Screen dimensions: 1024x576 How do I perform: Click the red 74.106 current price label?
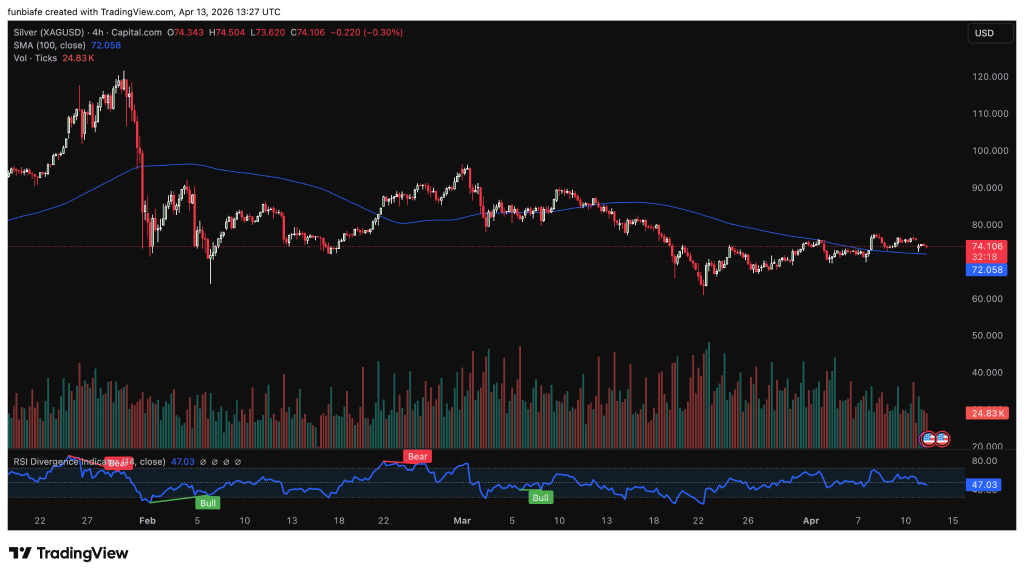987,246
